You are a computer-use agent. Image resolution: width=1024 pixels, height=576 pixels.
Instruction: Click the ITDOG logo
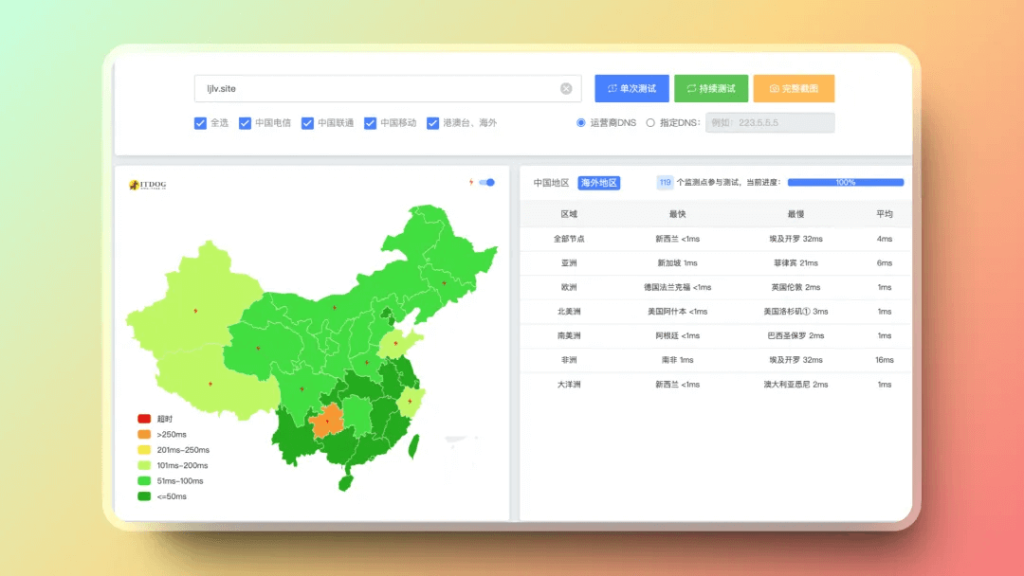pyautogui.click(x=152, y=185)
